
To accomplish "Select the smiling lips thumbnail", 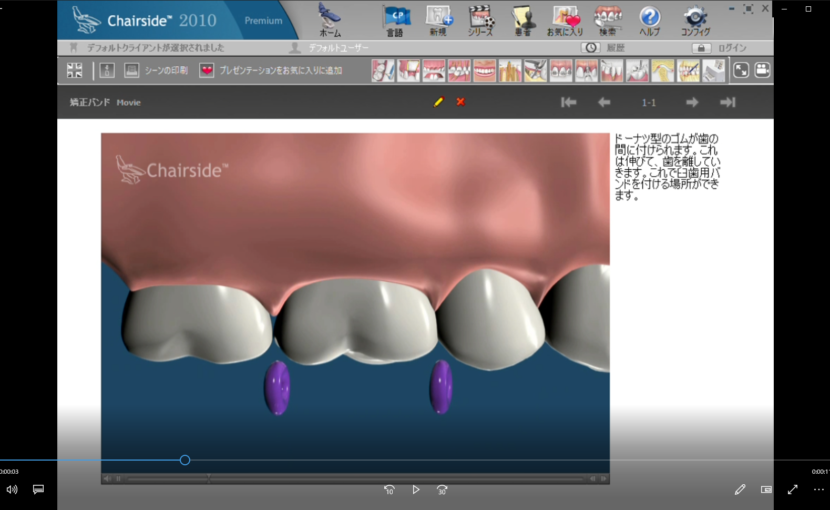I will coord(484,70).
